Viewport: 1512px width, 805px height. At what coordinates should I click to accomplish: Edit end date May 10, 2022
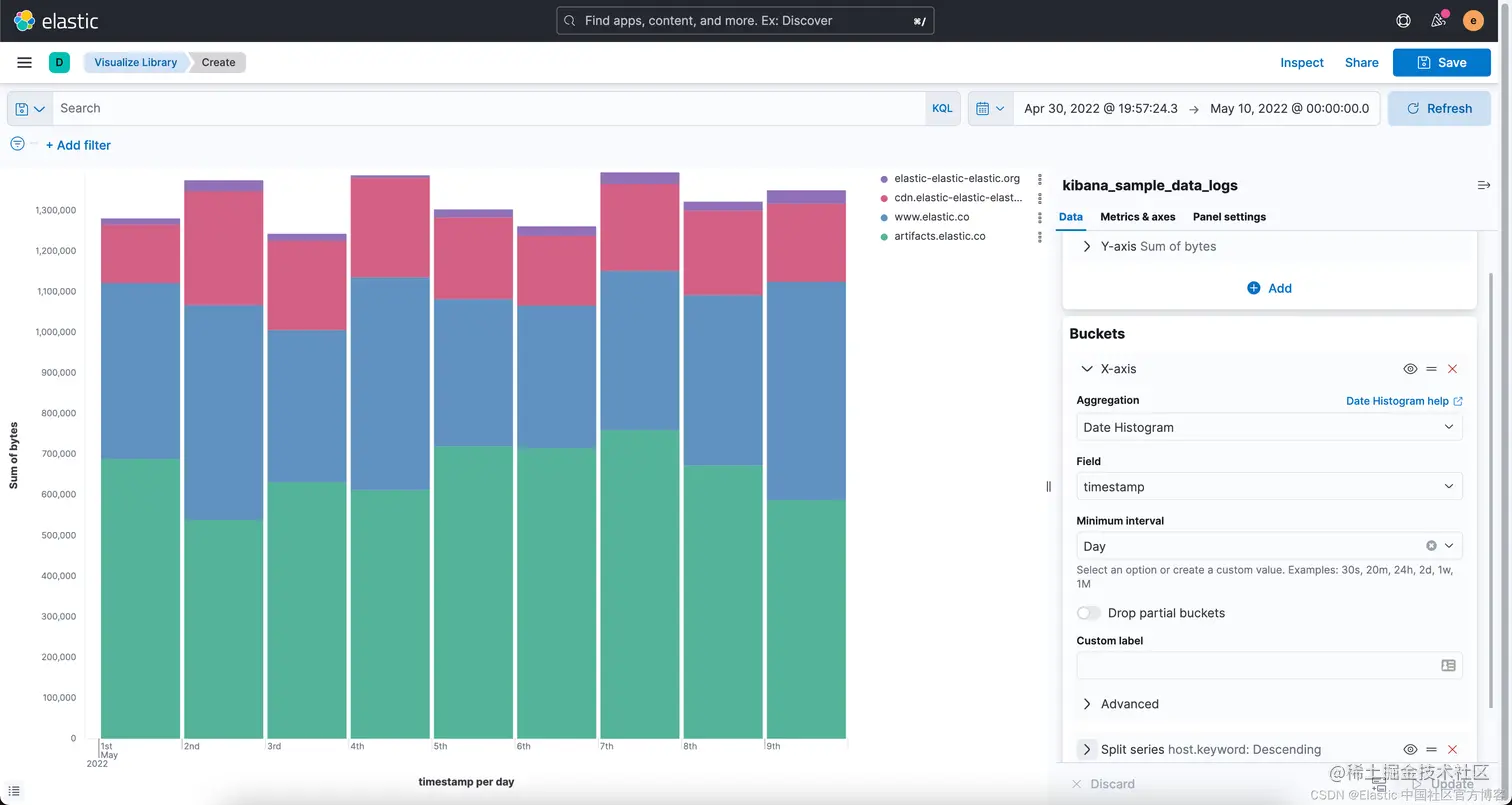[1289, 108]
